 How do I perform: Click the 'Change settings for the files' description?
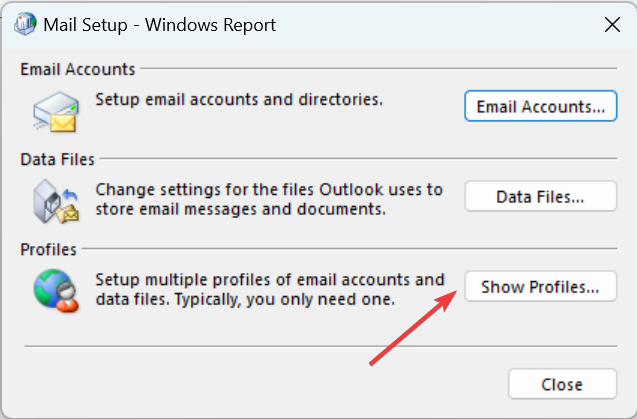coord(269,199)
